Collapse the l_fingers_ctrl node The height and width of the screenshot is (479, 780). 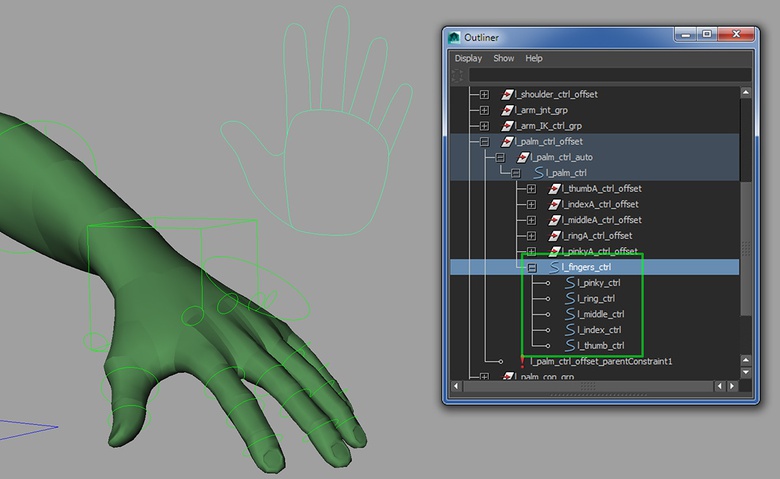[x=532, y=268]
